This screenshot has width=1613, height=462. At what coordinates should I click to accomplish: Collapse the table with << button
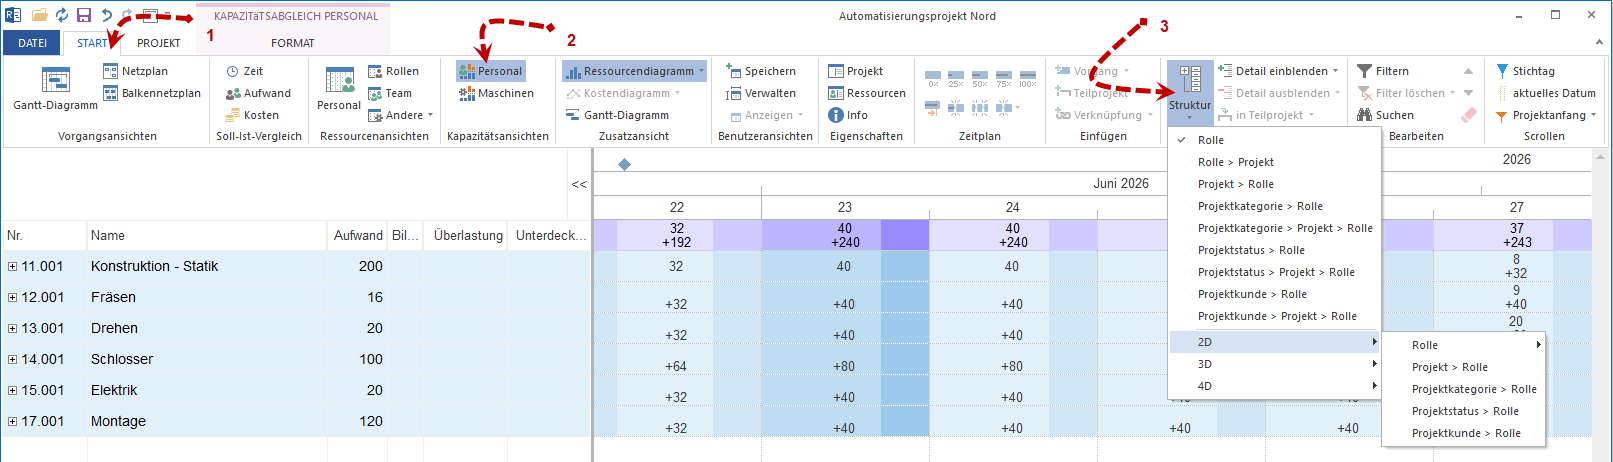(x=579, y=184)
